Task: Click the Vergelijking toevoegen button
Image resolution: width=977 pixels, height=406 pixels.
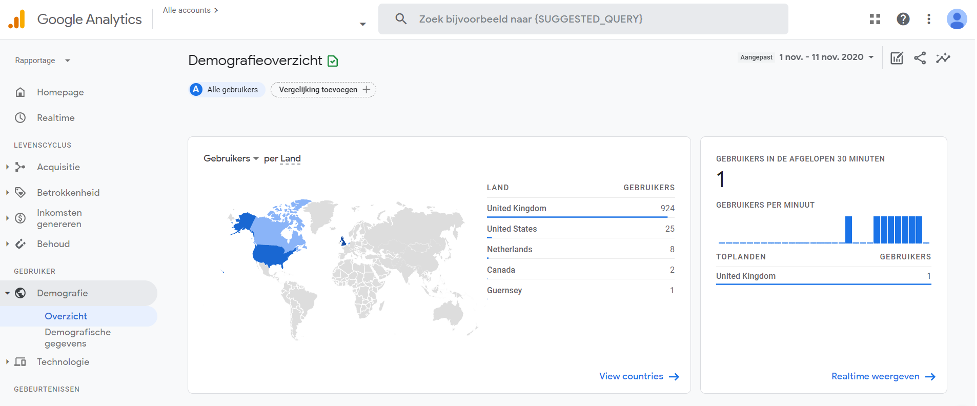Action: (x=323, y=90)
